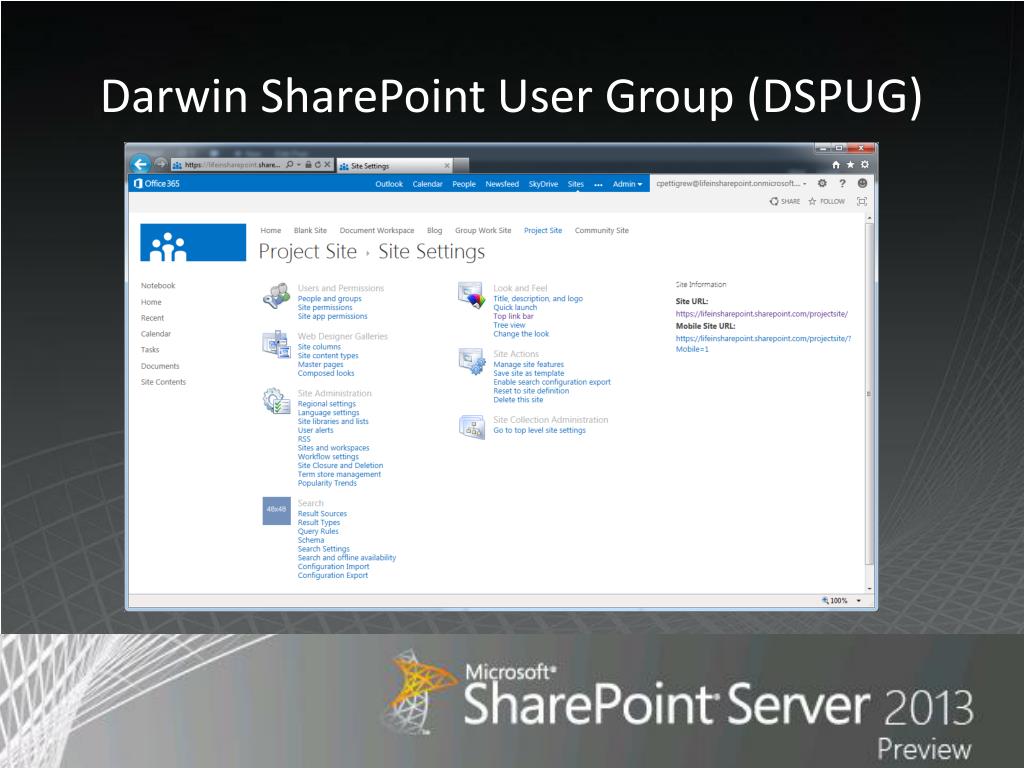Click the browser address bar URL
The width and height of the screenshot is (1024, 768).
232,165
